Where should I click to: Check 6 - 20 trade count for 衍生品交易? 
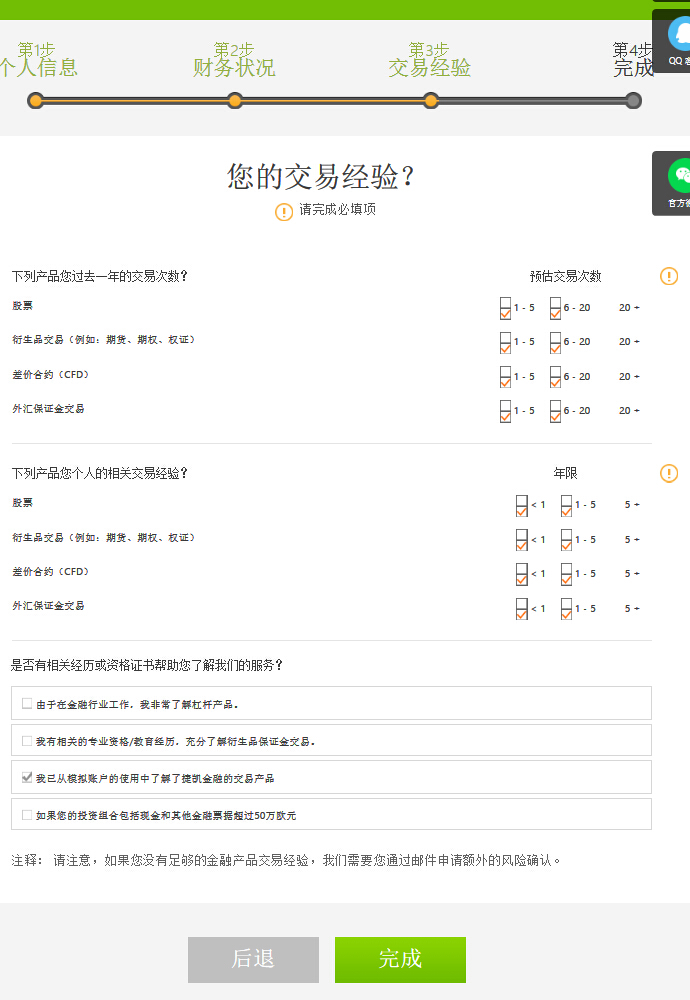[555, 342]
